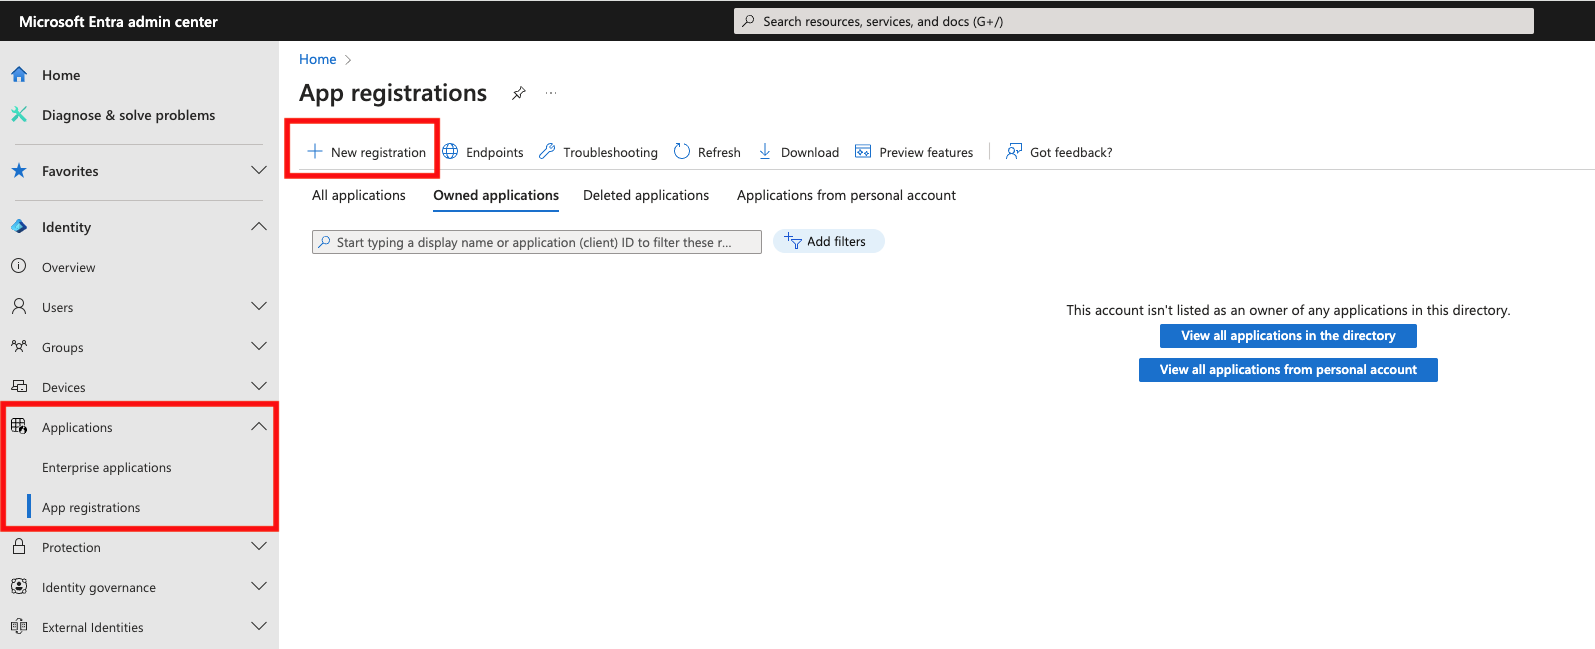
Task: Click the Users person icon
Action: 19,306
